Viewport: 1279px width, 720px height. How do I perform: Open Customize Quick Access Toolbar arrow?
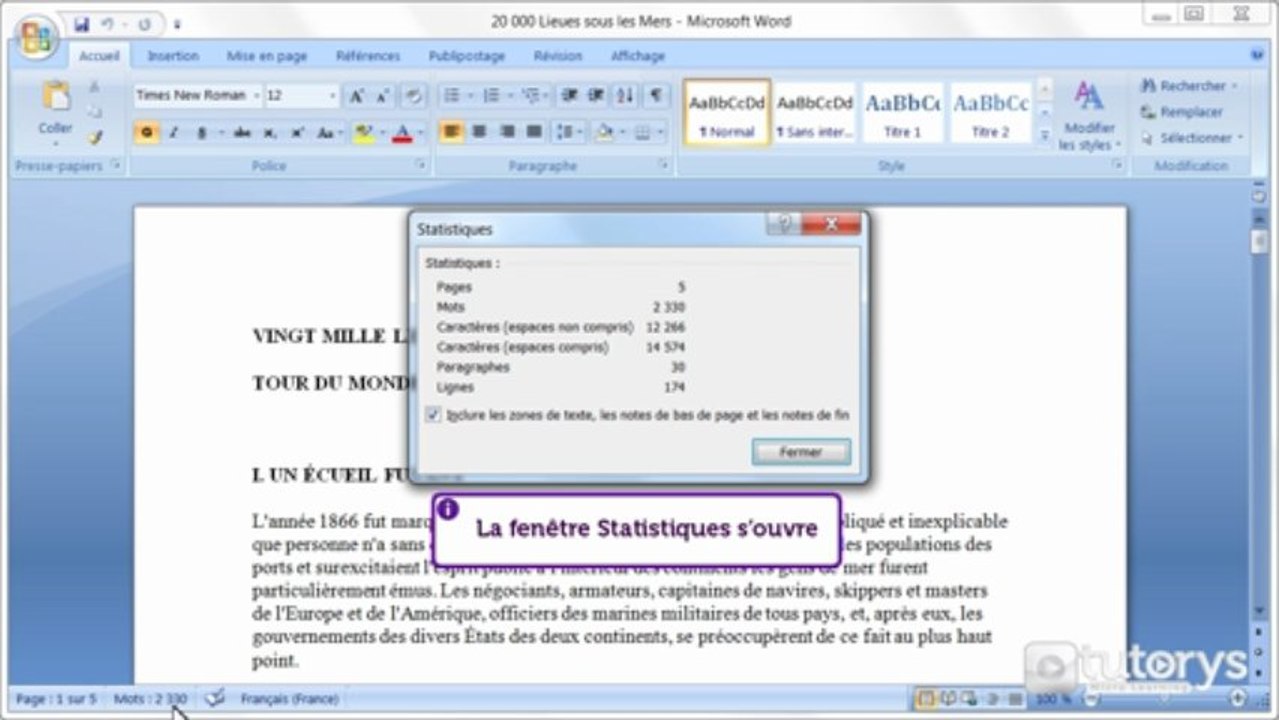[177, 24]
